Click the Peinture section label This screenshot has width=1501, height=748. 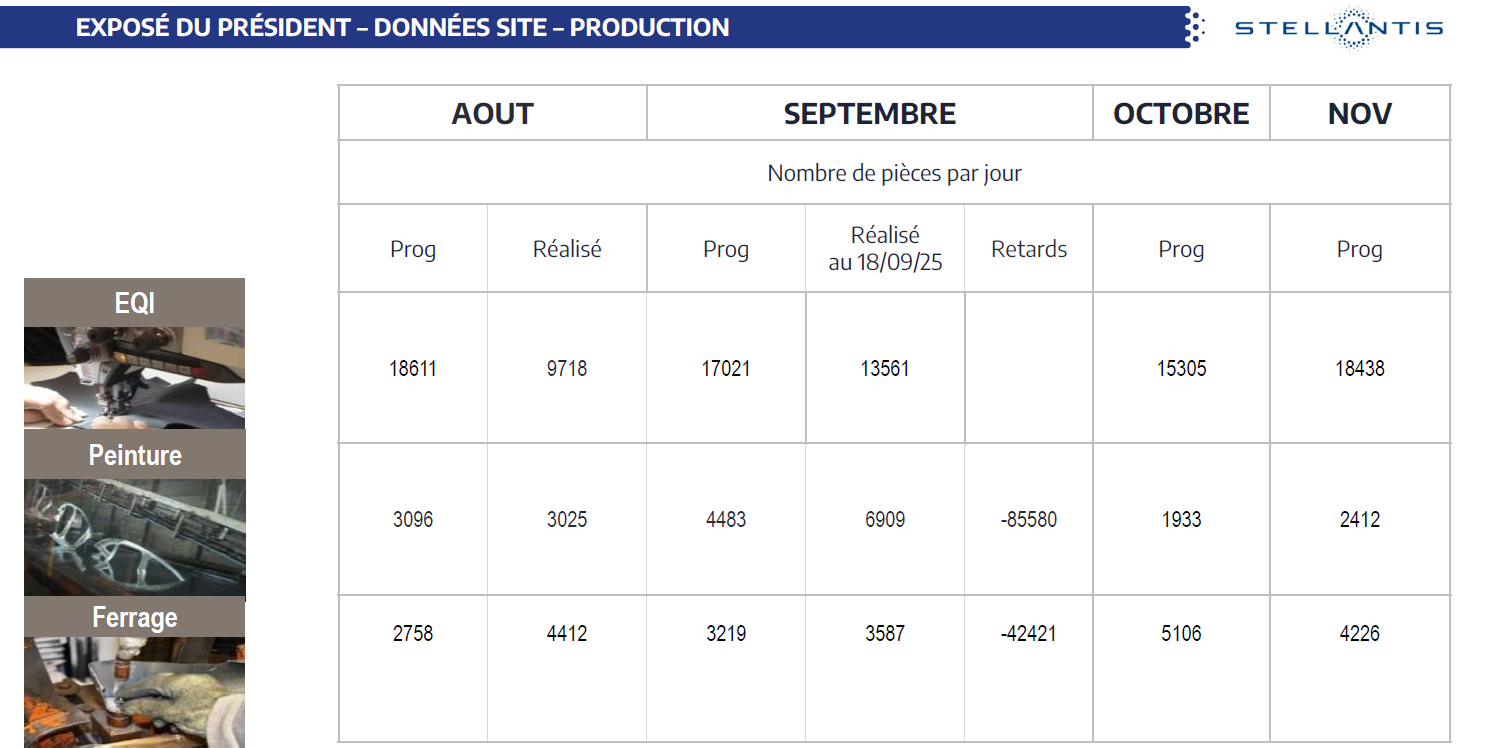134,455
